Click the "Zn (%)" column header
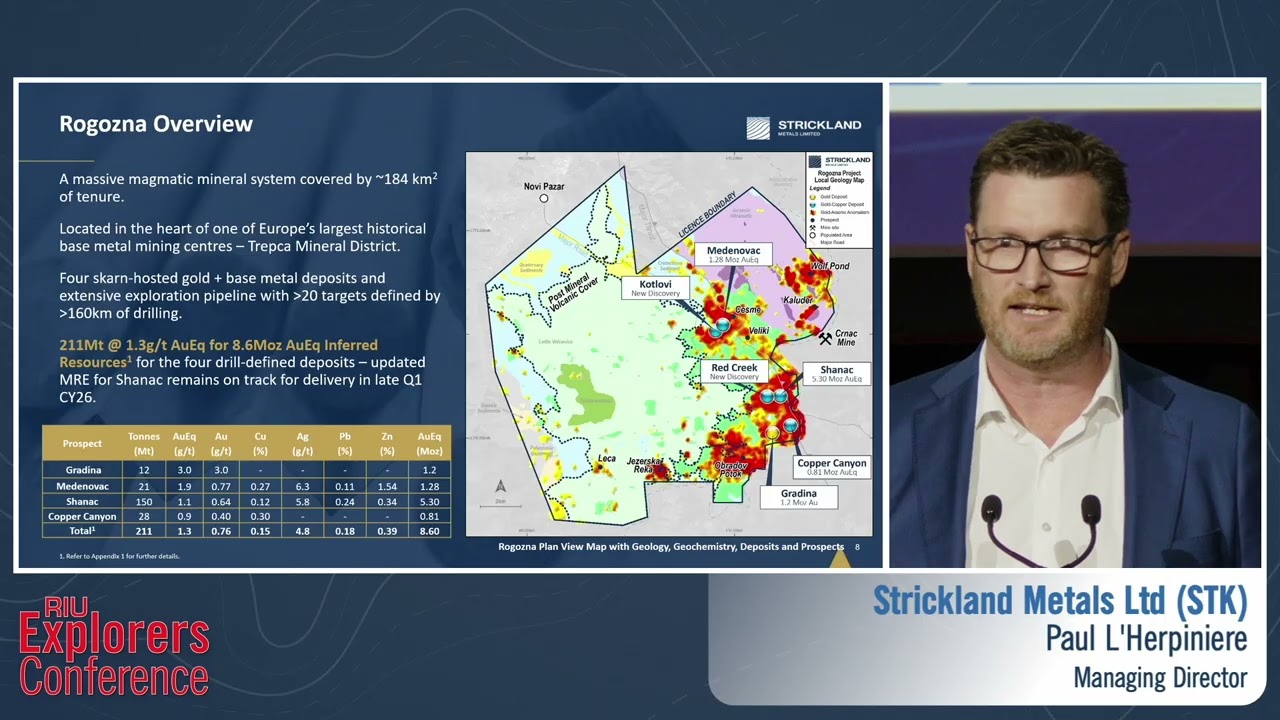The image size is (1280, 720). (387, 443)
